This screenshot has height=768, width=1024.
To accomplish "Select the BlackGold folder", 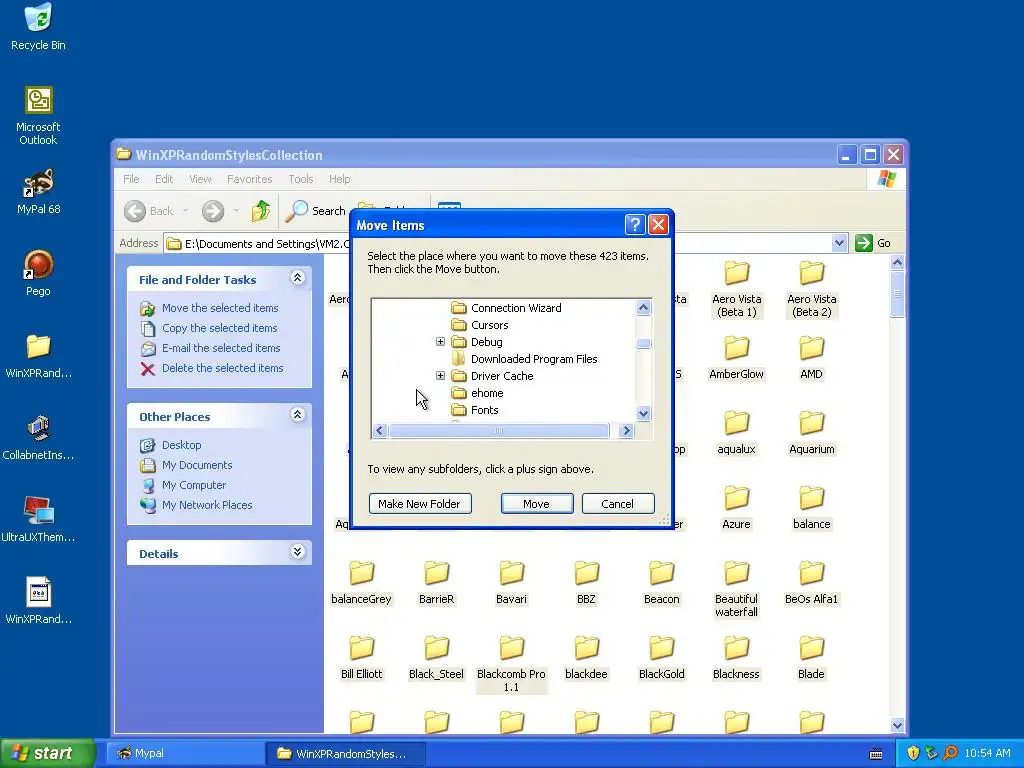I will pos(662,658).
